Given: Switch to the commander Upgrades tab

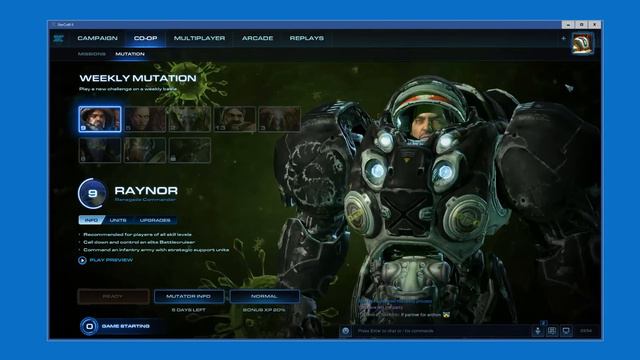Looking at the screenshot, I should 155,220.
